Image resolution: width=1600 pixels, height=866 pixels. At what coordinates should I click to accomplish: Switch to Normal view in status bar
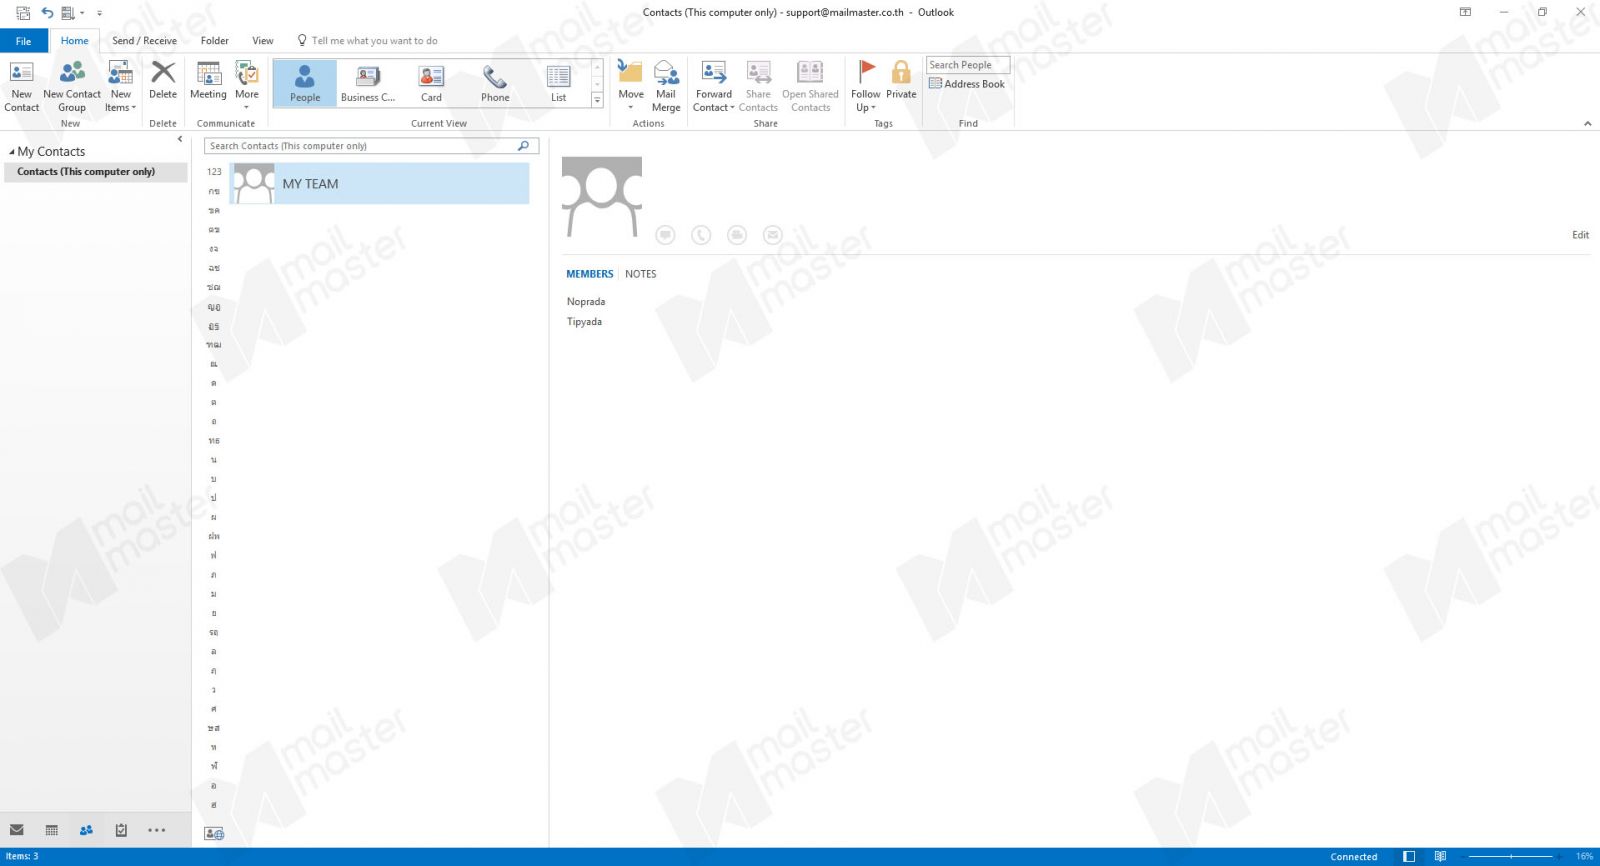1409,856
